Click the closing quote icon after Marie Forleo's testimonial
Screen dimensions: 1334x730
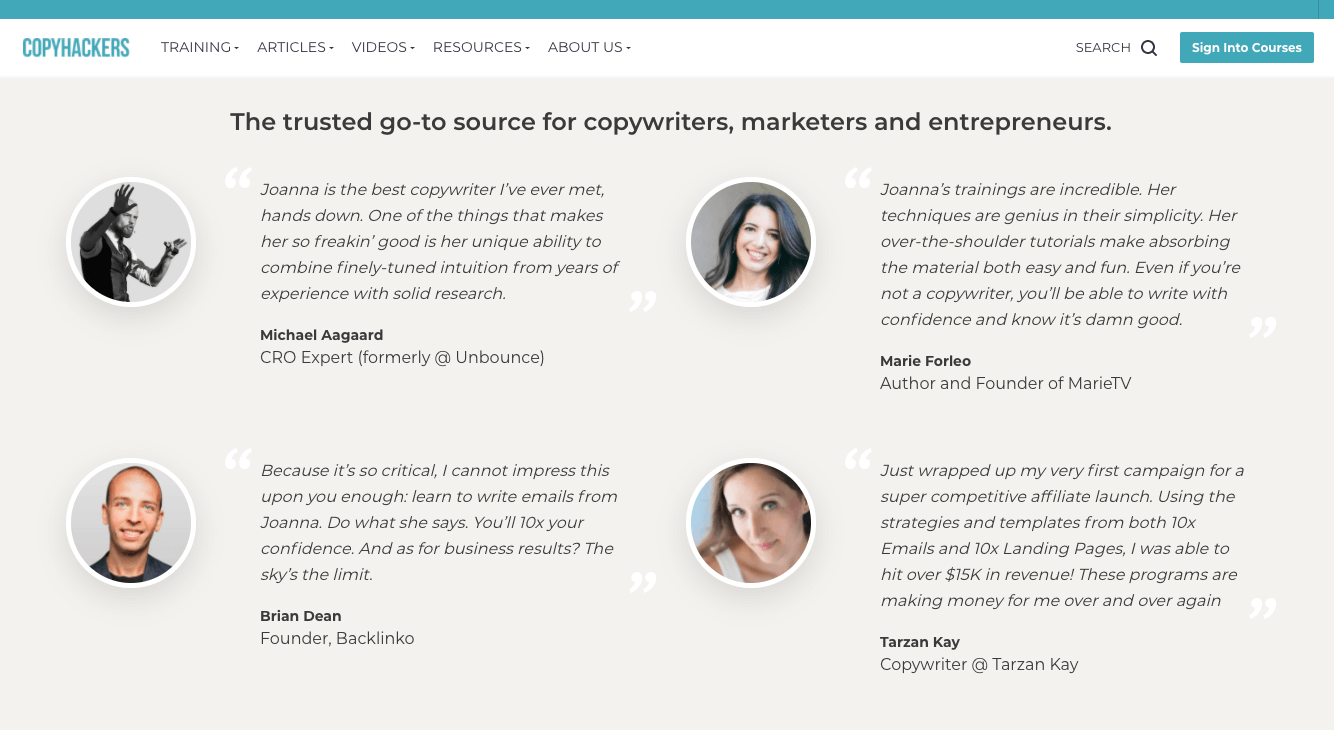[1262, 326]
